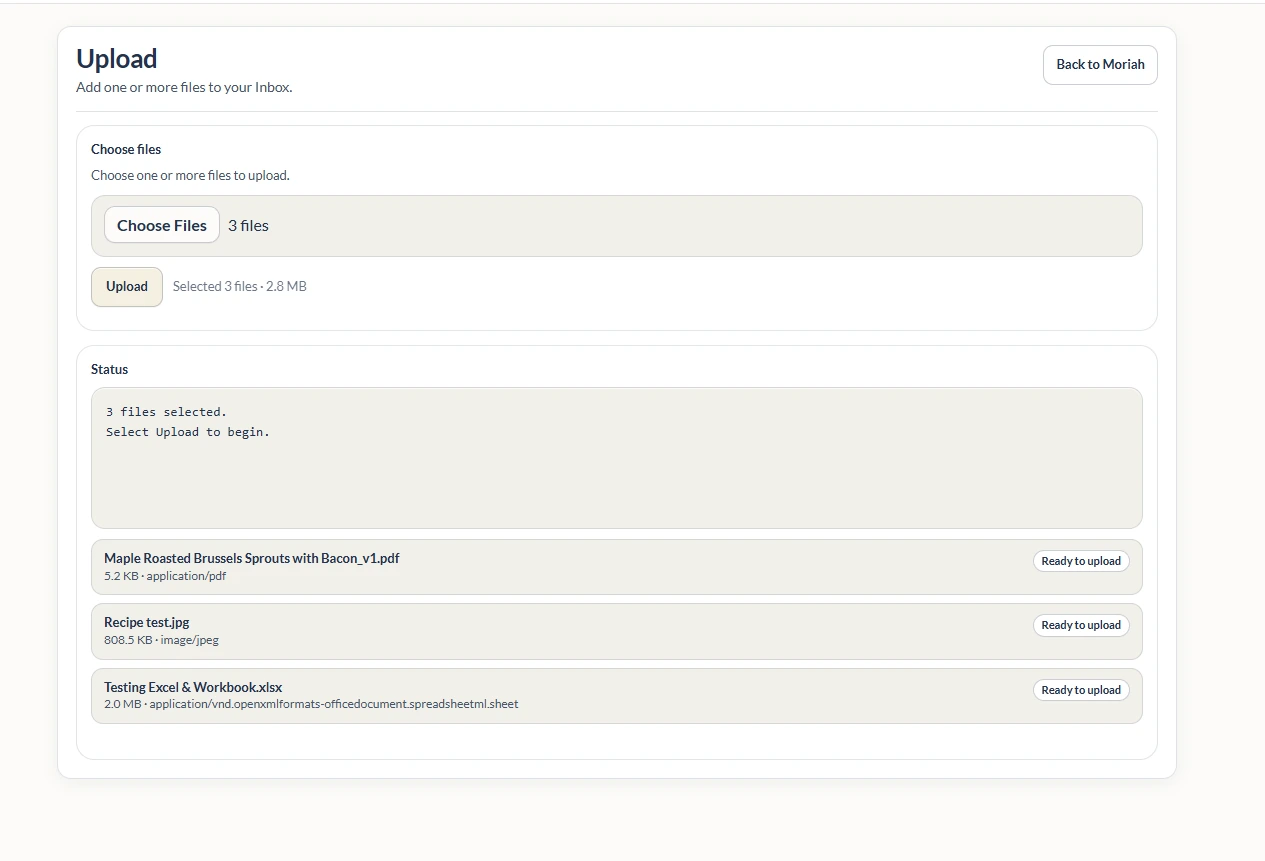Click the '3 files' label beside Choose Files
This screenshot has width=1265, height=861.
click(248, 226)
